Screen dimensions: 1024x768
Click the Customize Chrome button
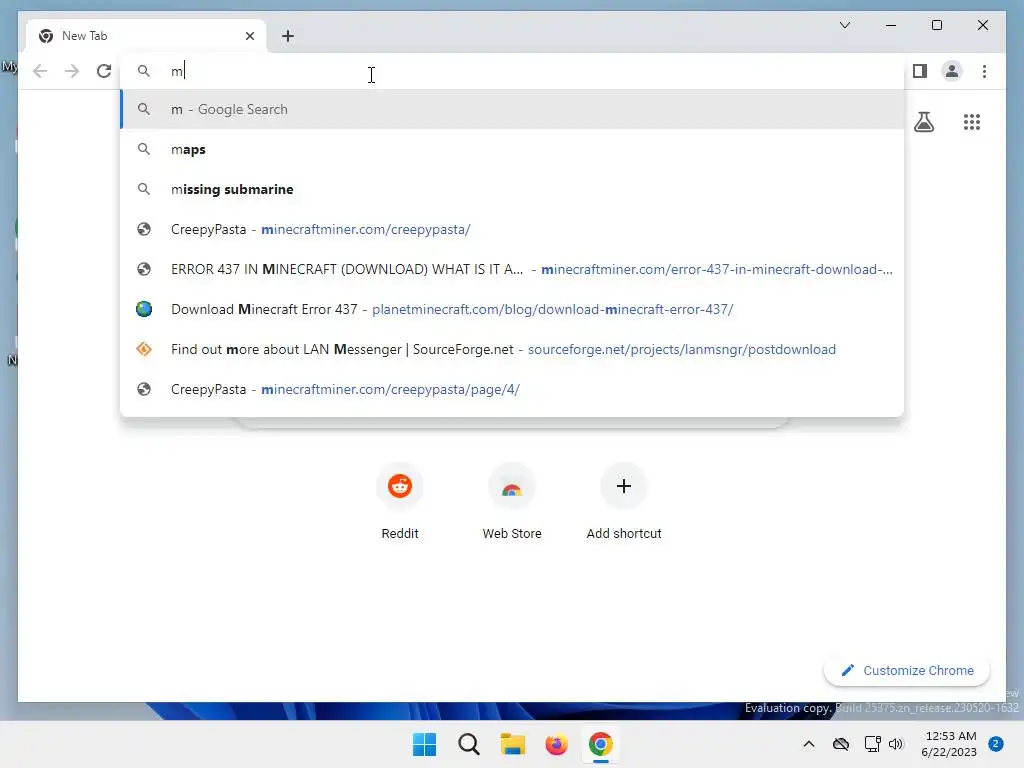(x=906, y=671)
